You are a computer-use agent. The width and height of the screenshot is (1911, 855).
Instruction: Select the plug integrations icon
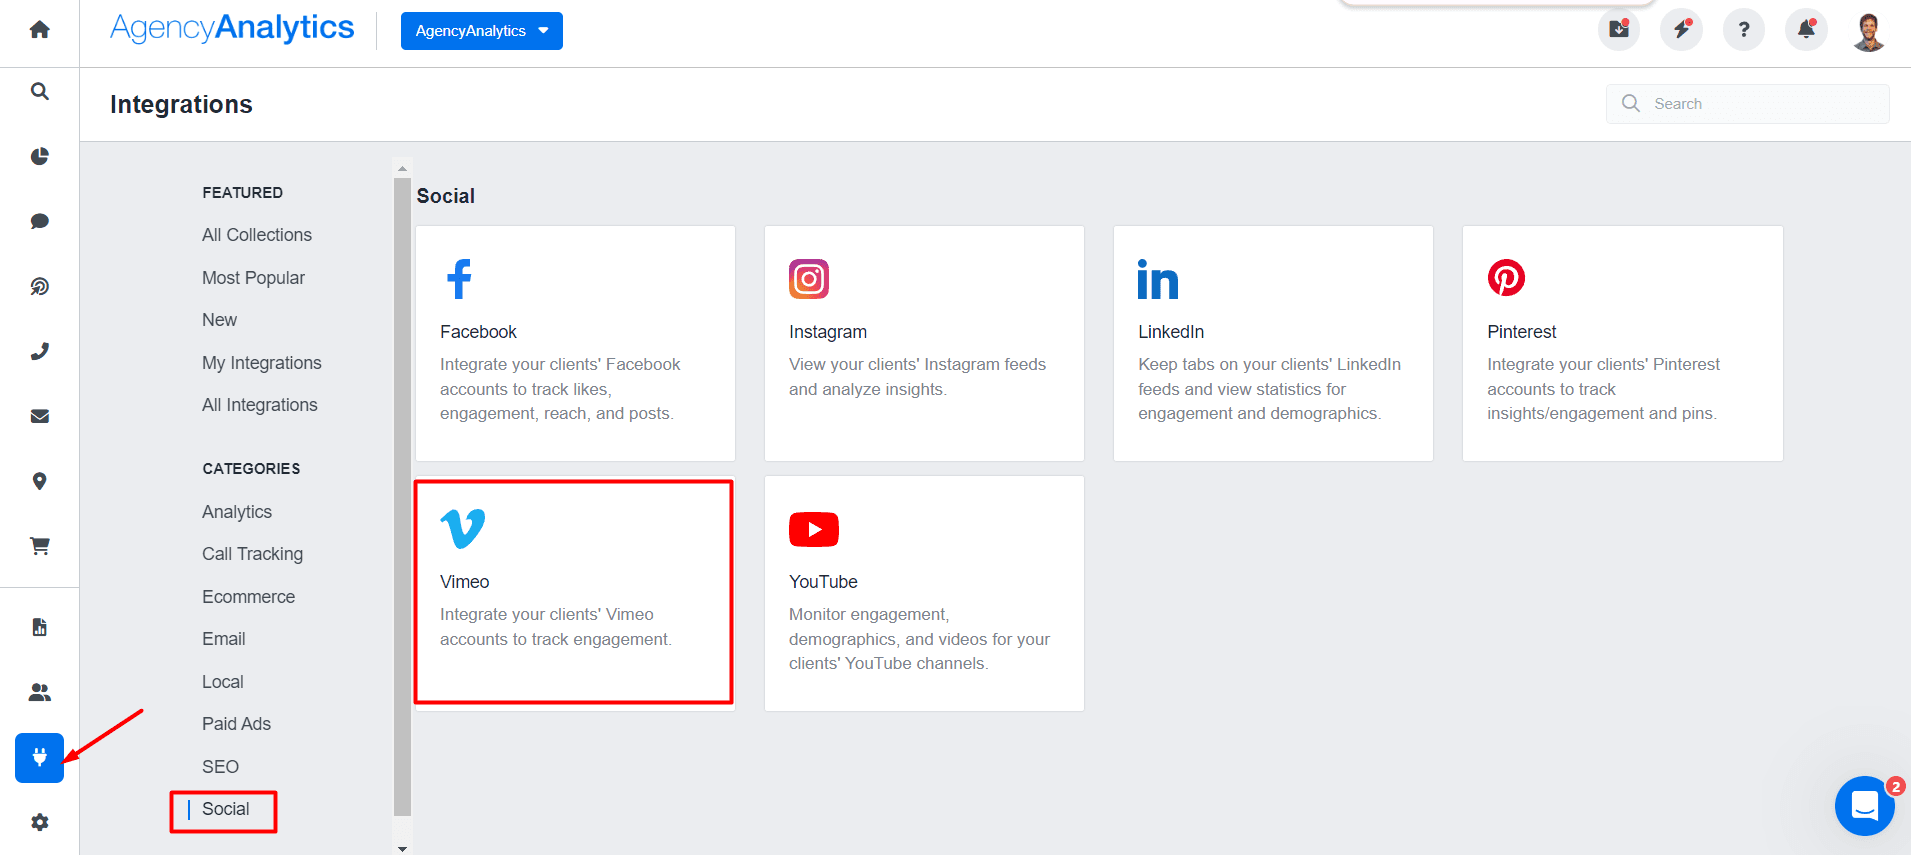[39, 758]
